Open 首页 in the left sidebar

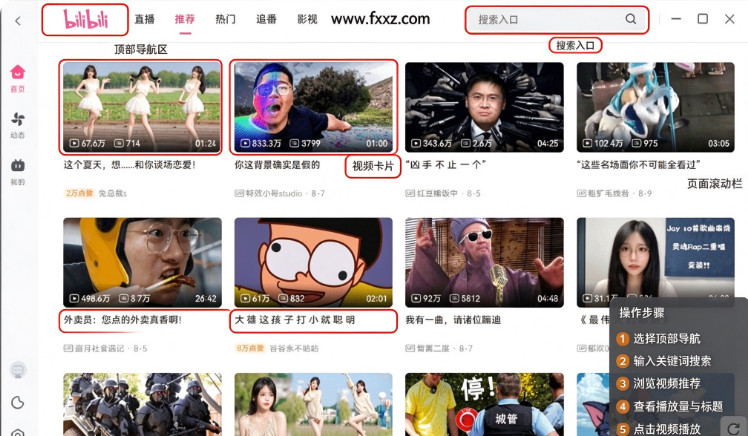pyautogui.click(x=18, y=79)
